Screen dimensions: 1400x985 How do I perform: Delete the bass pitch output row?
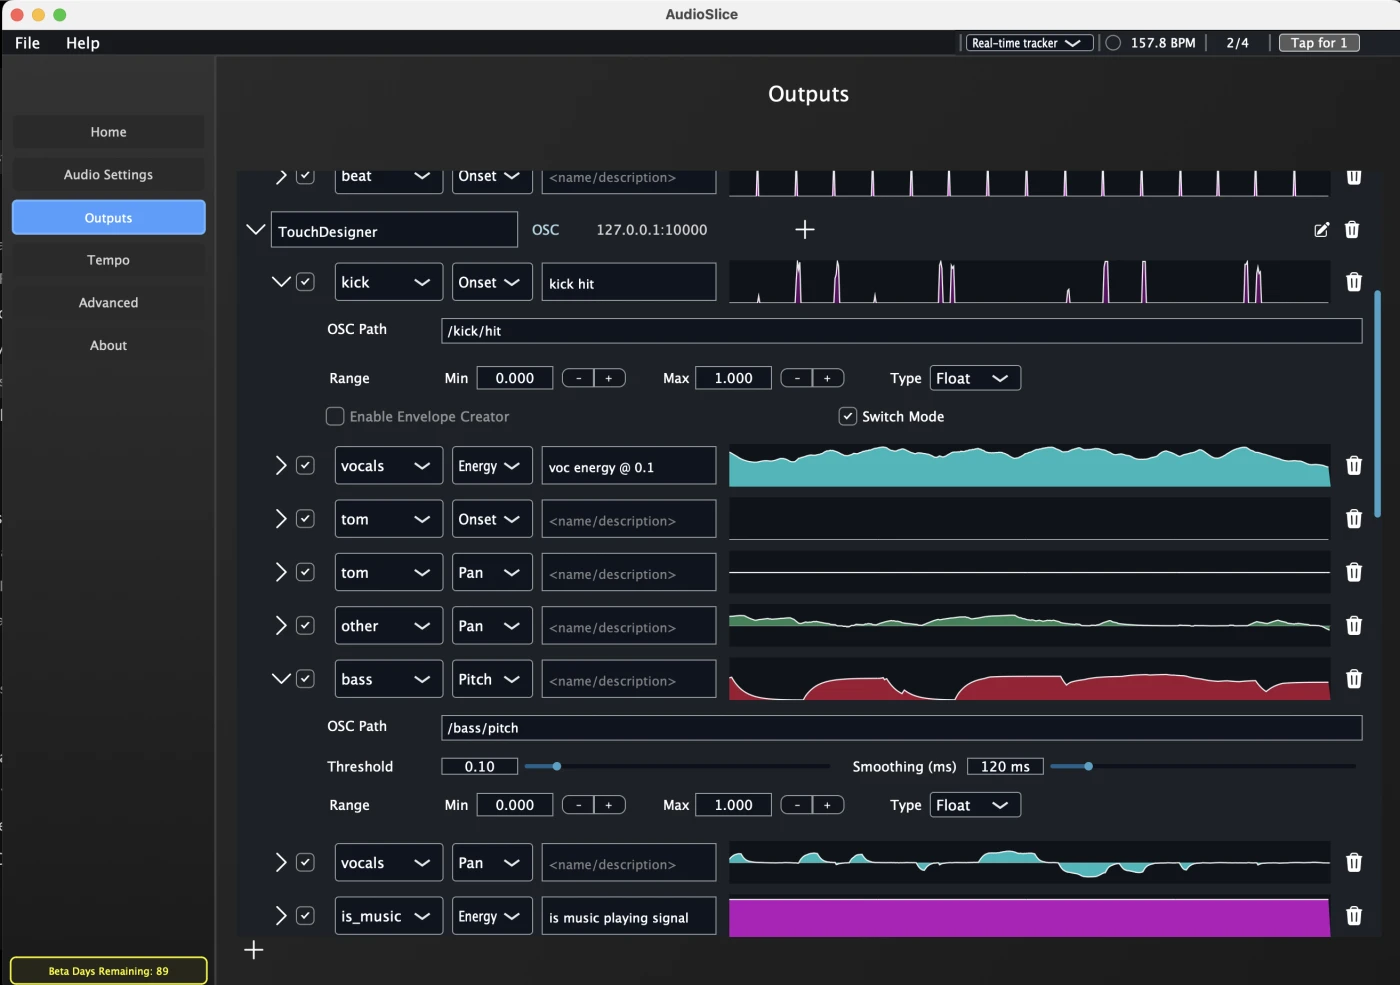pyautogui.click(x=1354, y=679)
